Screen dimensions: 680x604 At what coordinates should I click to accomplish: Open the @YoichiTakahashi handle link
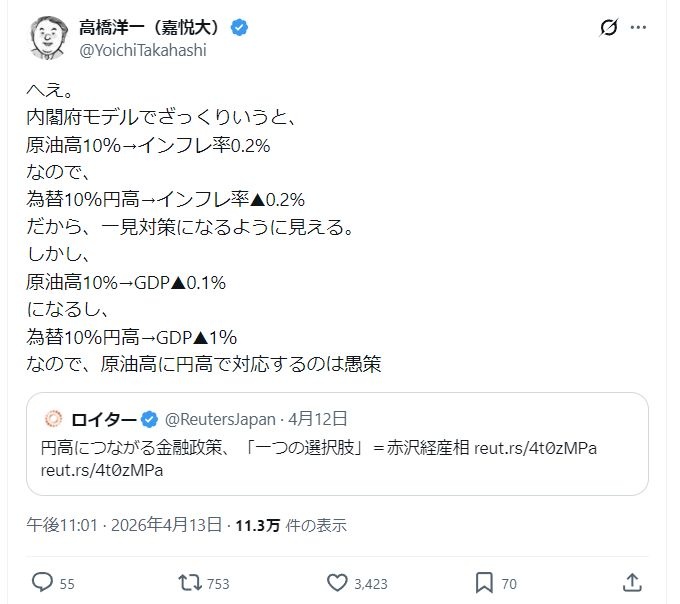tap(142, 50)
